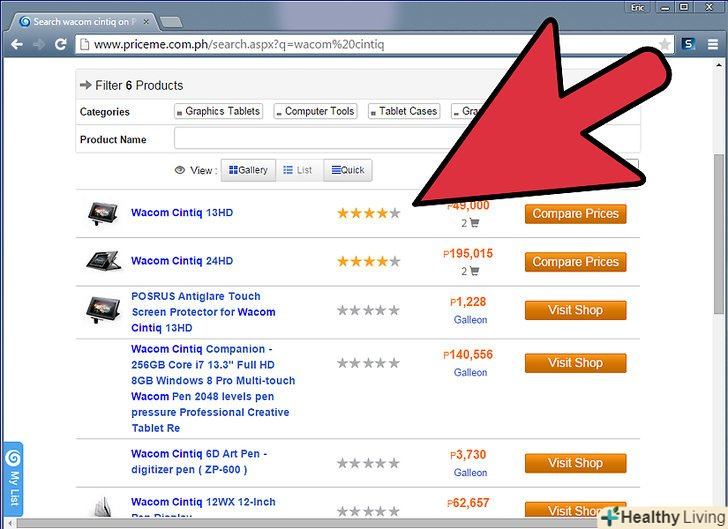Click the star rating of Wacom Cintiq 13HD
Screen dimensions: 728x529
click(369, 213)
